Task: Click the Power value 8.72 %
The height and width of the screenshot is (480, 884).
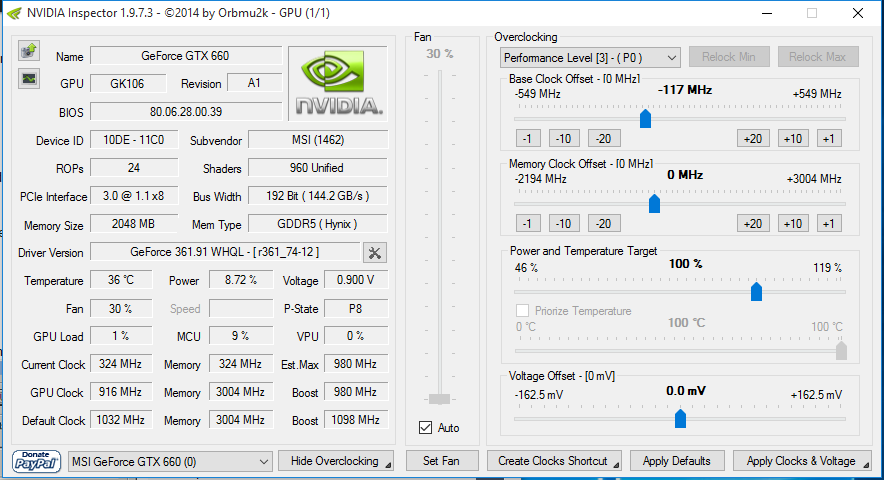Action: pyautogui.click(x=241, y=280)
